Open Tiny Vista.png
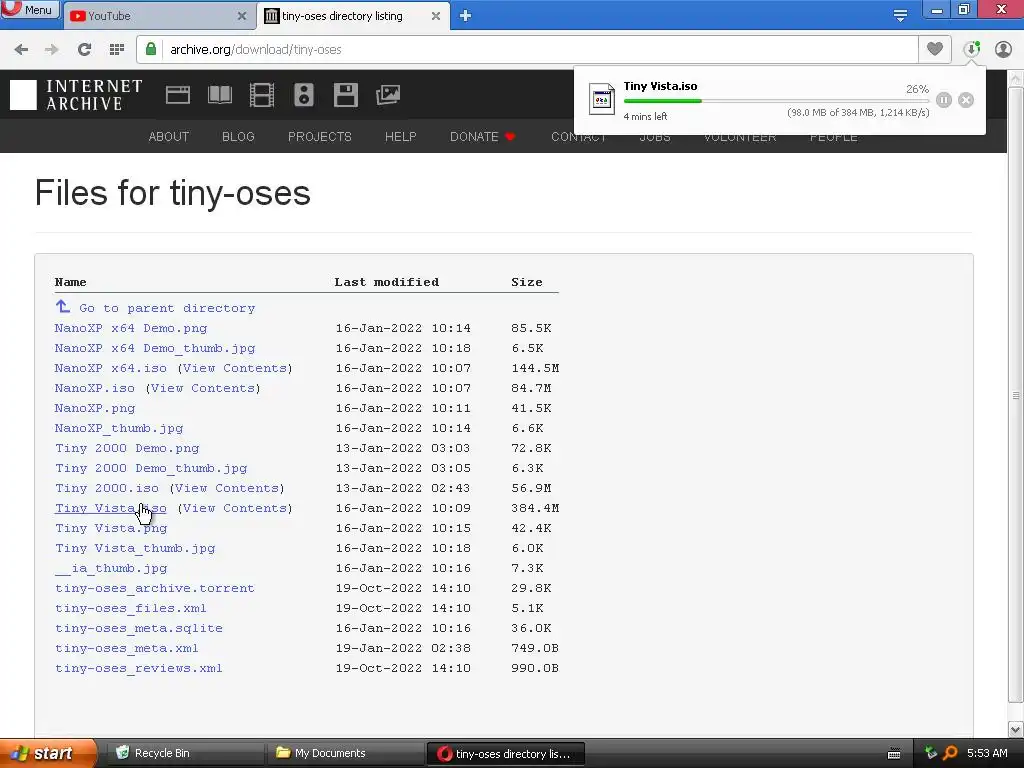 pos(110,528)
